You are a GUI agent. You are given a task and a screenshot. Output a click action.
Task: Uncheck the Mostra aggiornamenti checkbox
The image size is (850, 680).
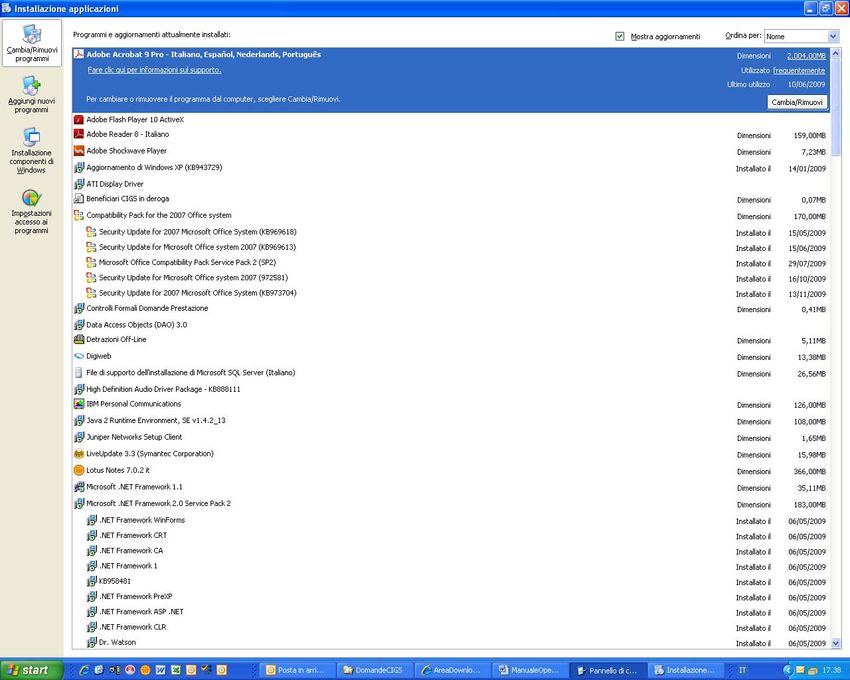click(620, 36)
